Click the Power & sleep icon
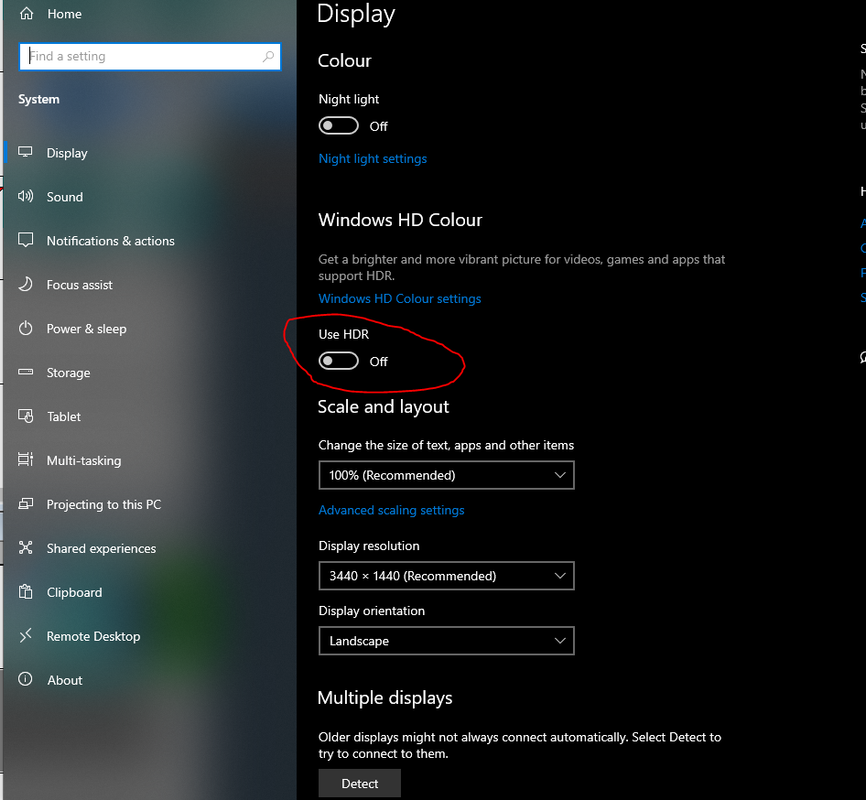 point(25,328)
